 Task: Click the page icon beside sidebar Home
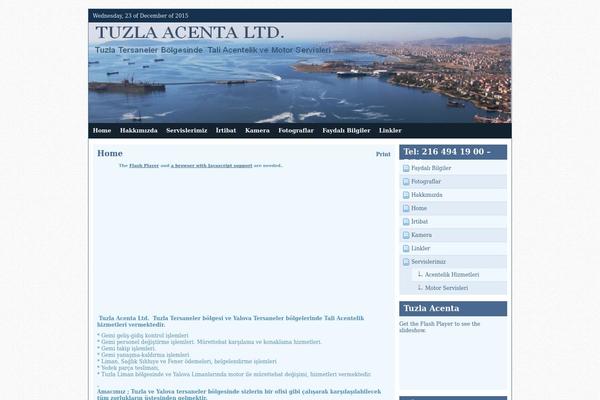(406, 208)
